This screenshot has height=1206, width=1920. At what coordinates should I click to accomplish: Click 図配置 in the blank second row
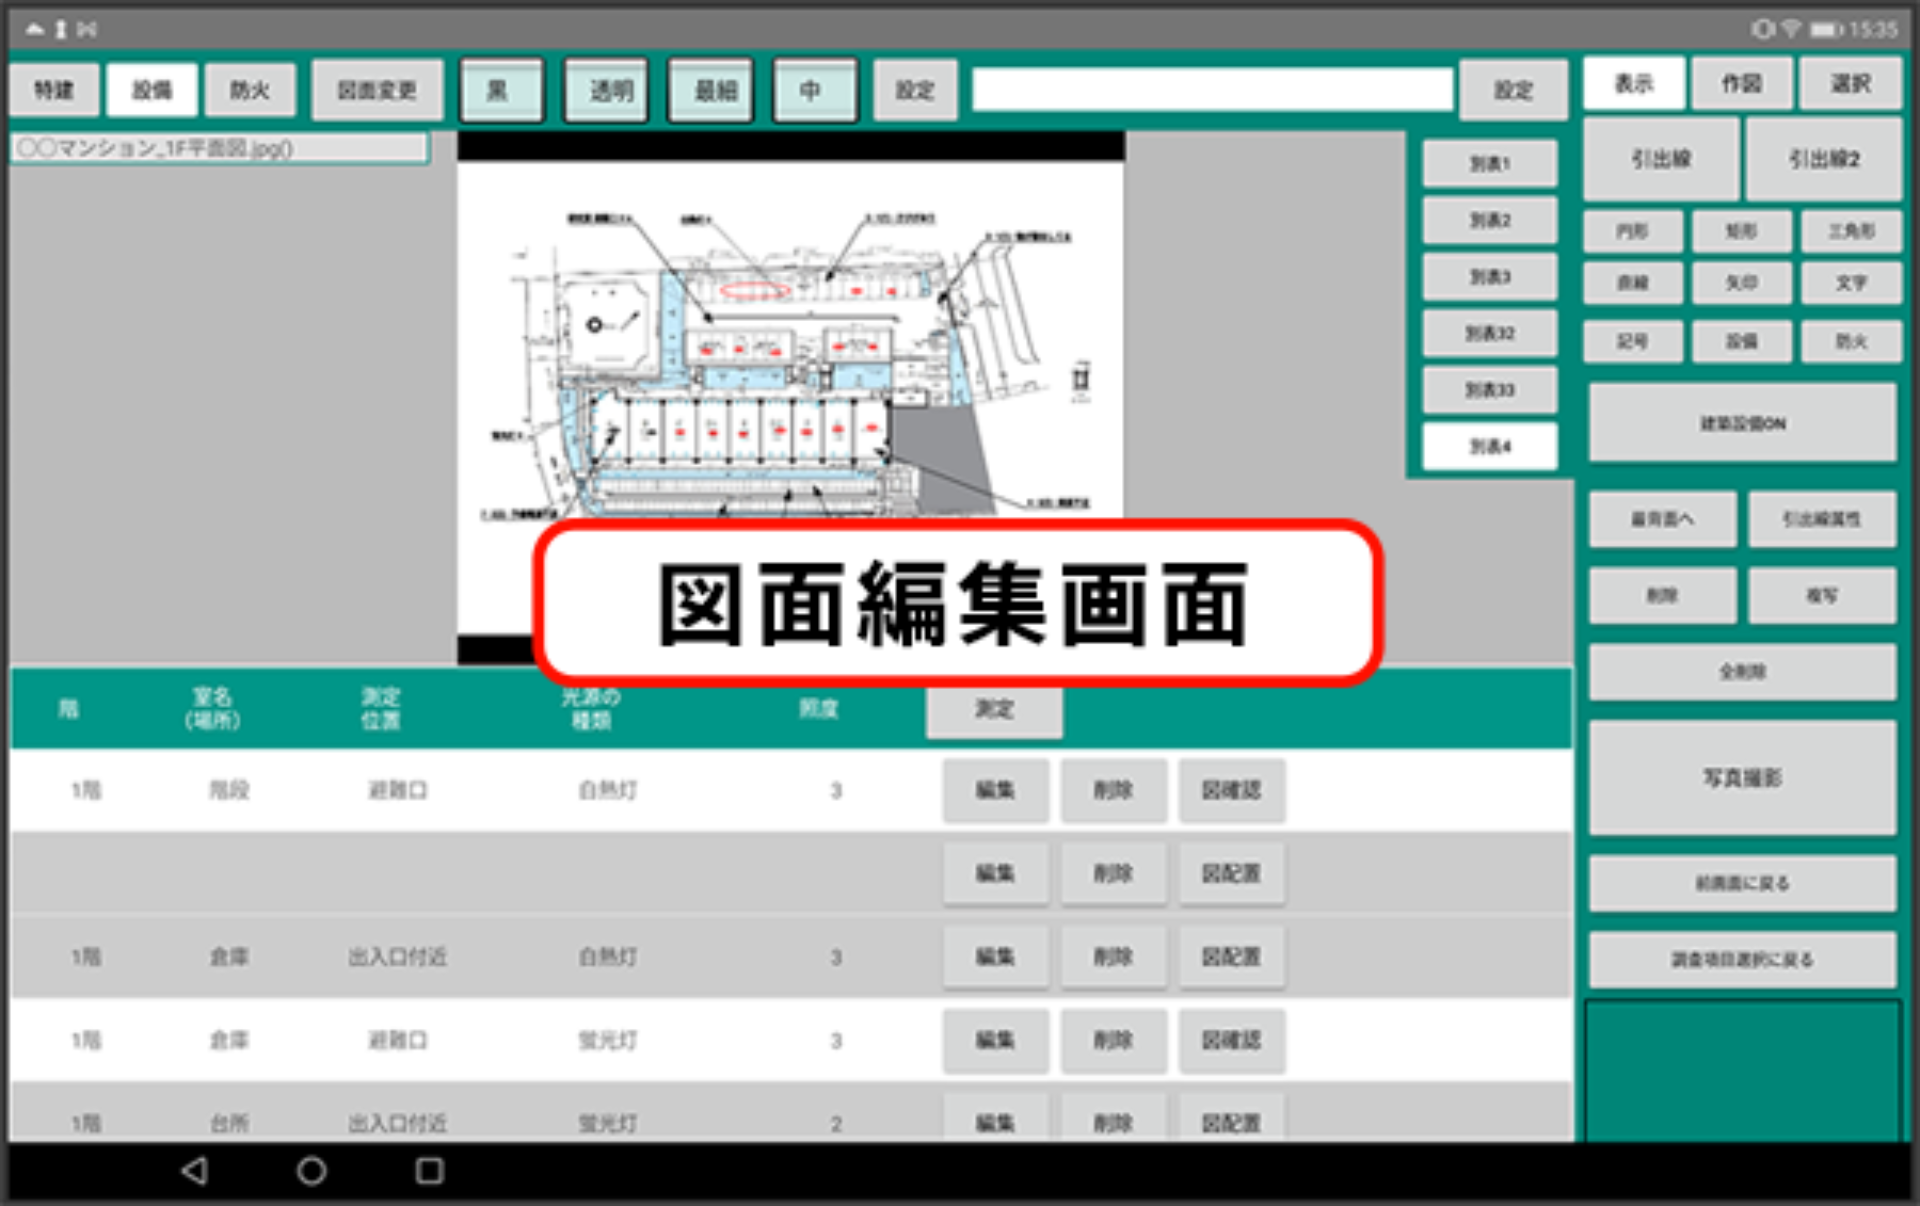(x=1232, y=873)
